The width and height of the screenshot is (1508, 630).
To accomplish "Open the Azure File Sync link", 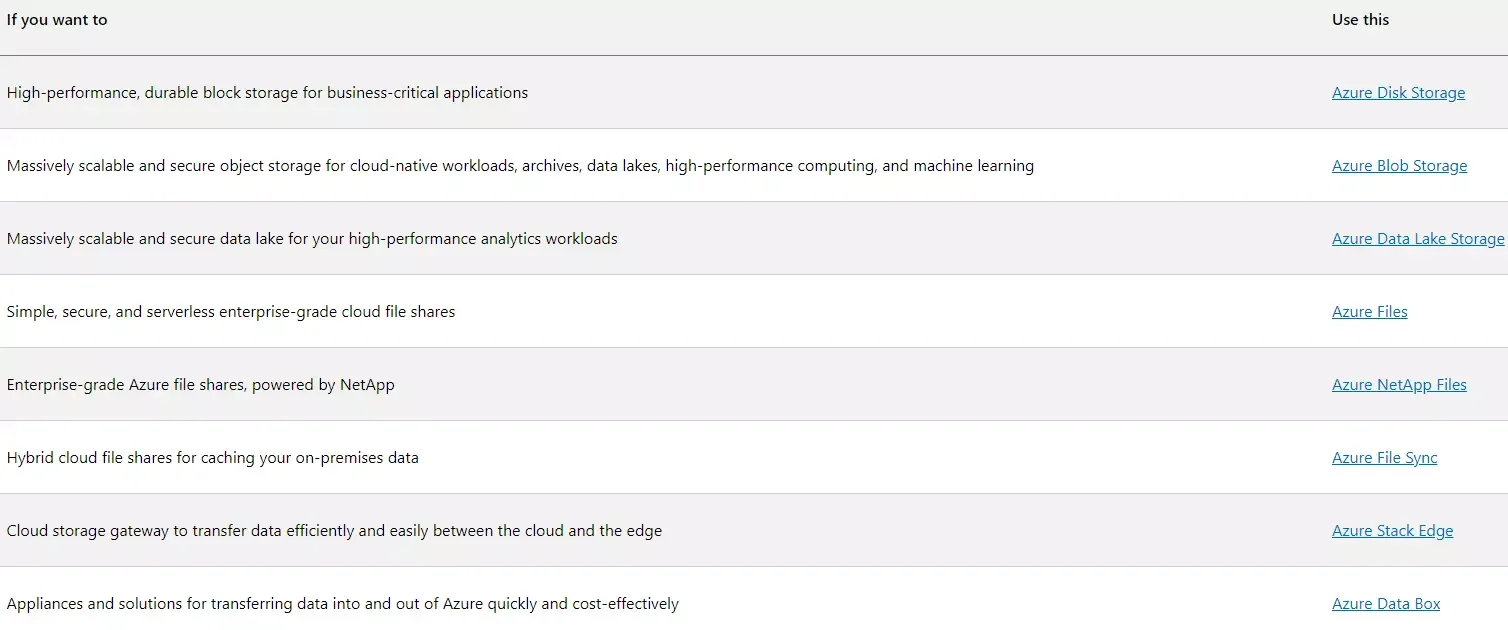I will pyautogui.click(x=1384, y=457).
